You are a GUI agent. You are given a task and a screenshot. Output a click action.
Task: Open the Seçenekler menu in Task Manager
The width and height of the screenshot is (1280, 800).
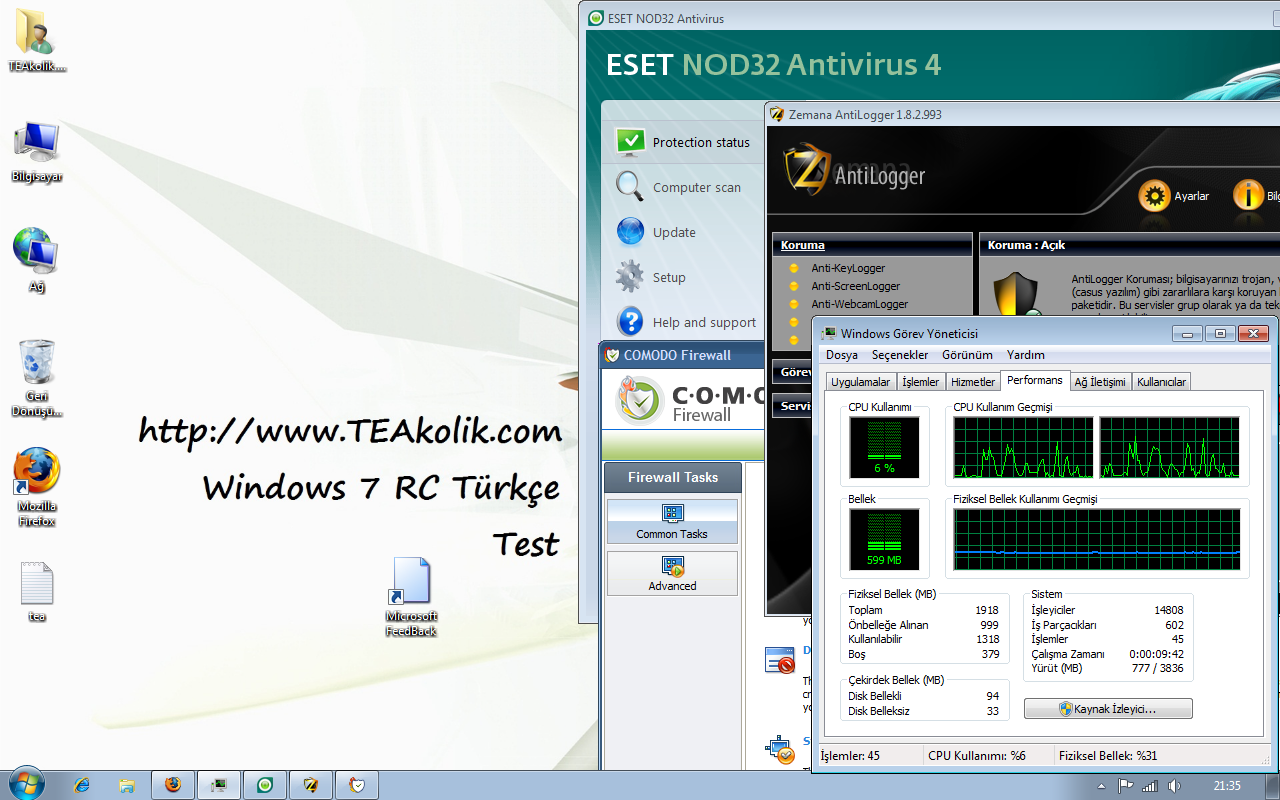click(x=900, y=355)
